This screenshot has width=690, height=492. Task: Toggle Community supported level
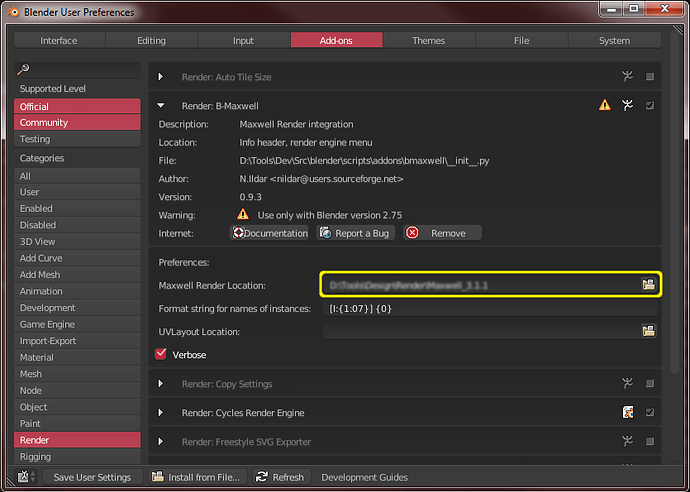coord(77,122)
